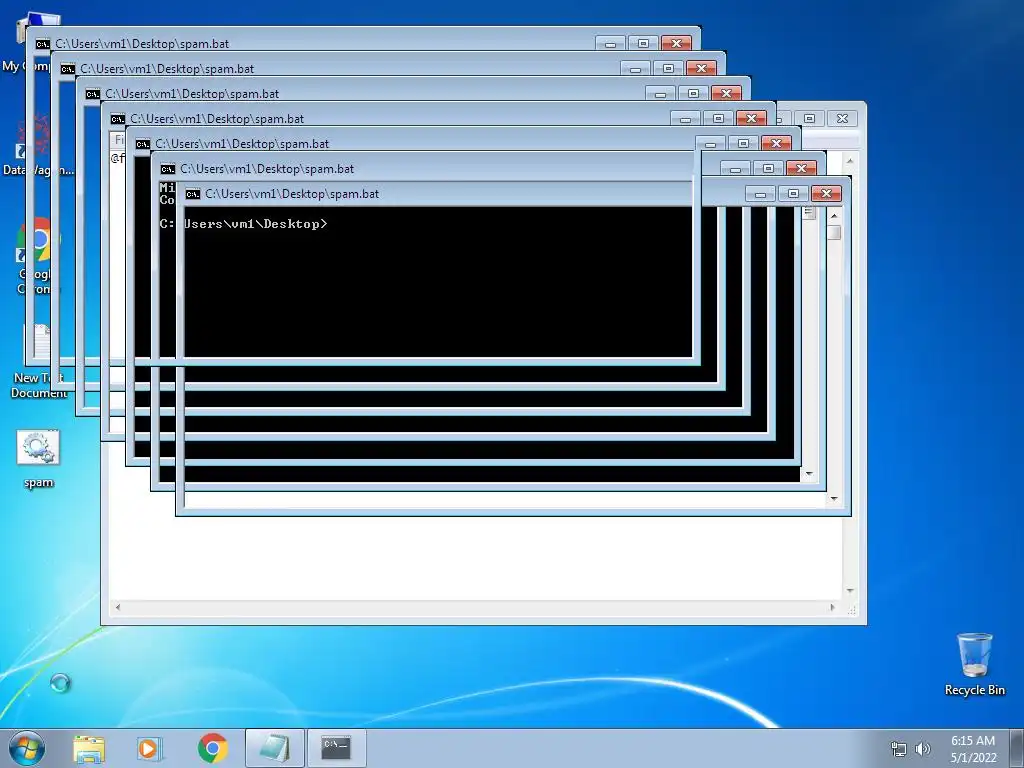Viewport: 1024px width, 768px height.
Task: Switch to Command Prompt taskbar button
Action: (336, 748)
